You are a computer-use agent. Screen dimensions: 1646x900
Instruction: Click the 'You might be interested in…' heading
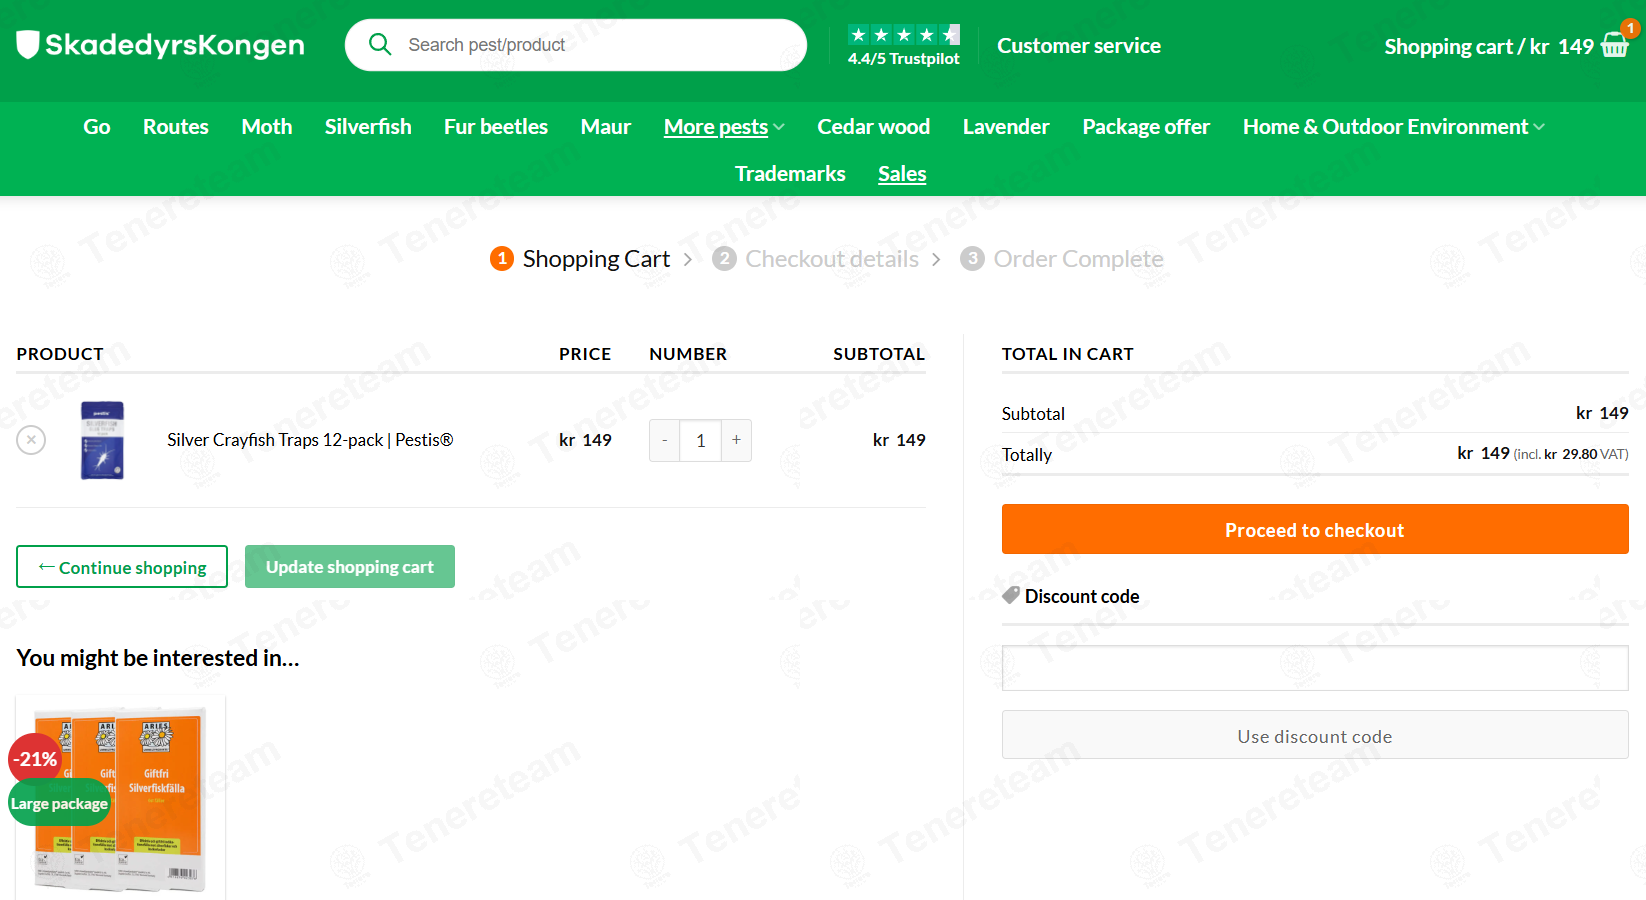[158, 658]
